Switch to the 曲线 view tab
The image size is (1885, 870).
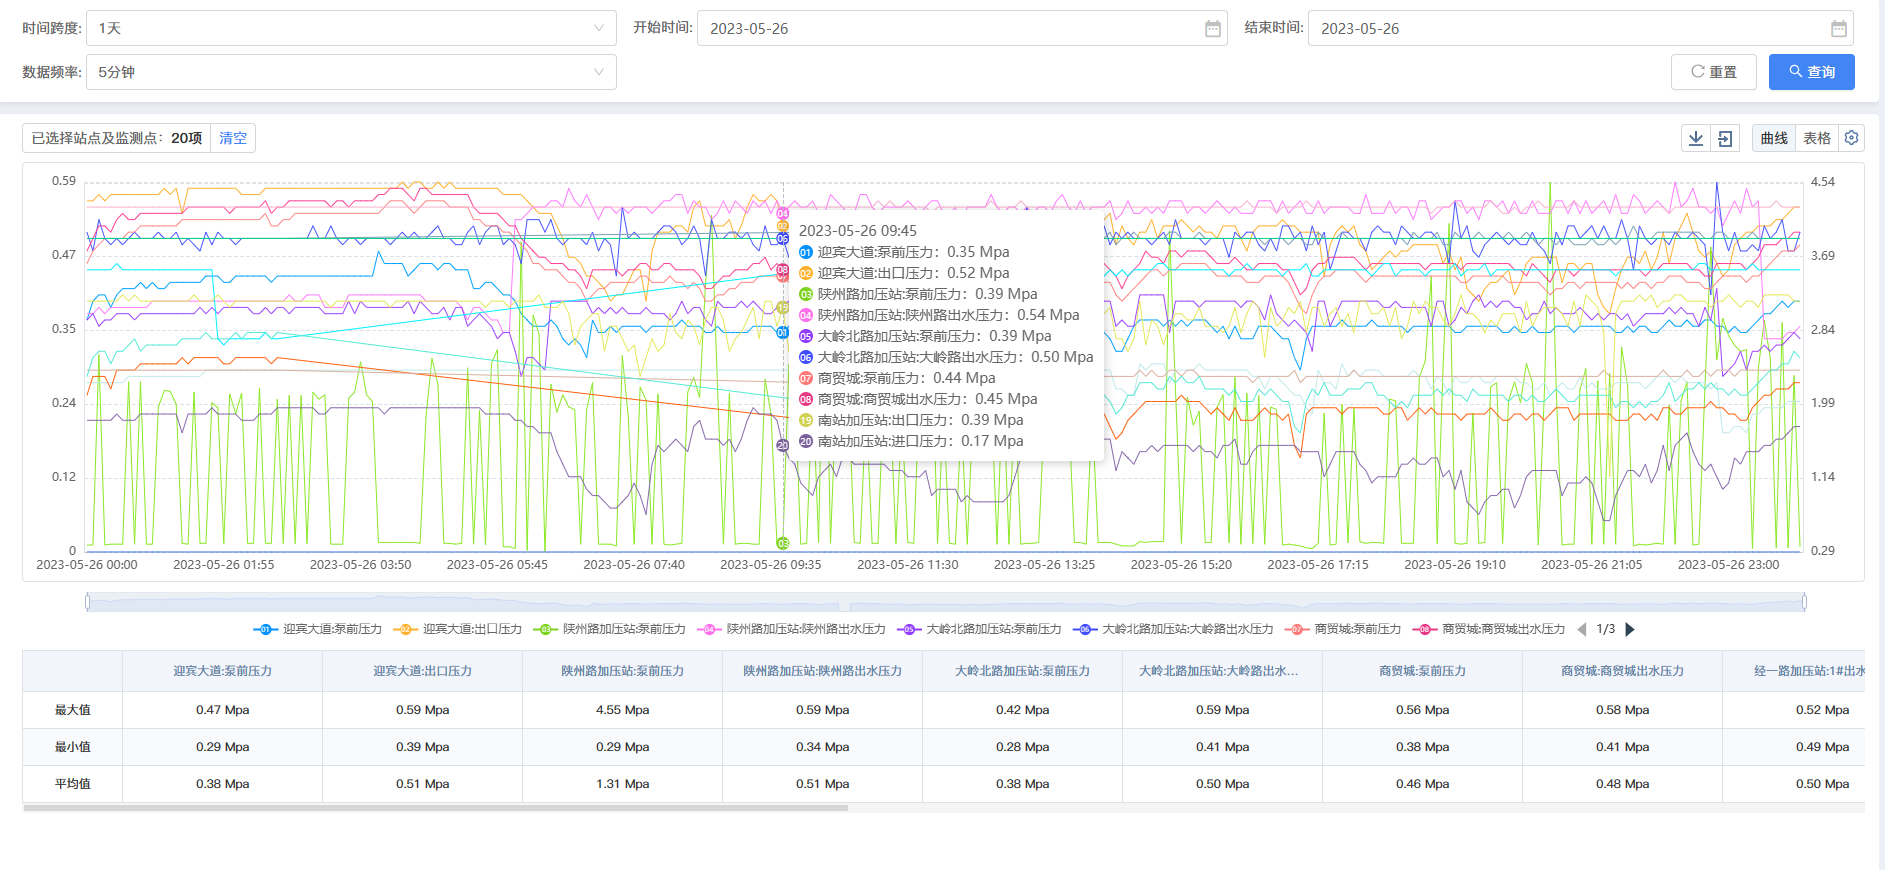point(1774,138)
